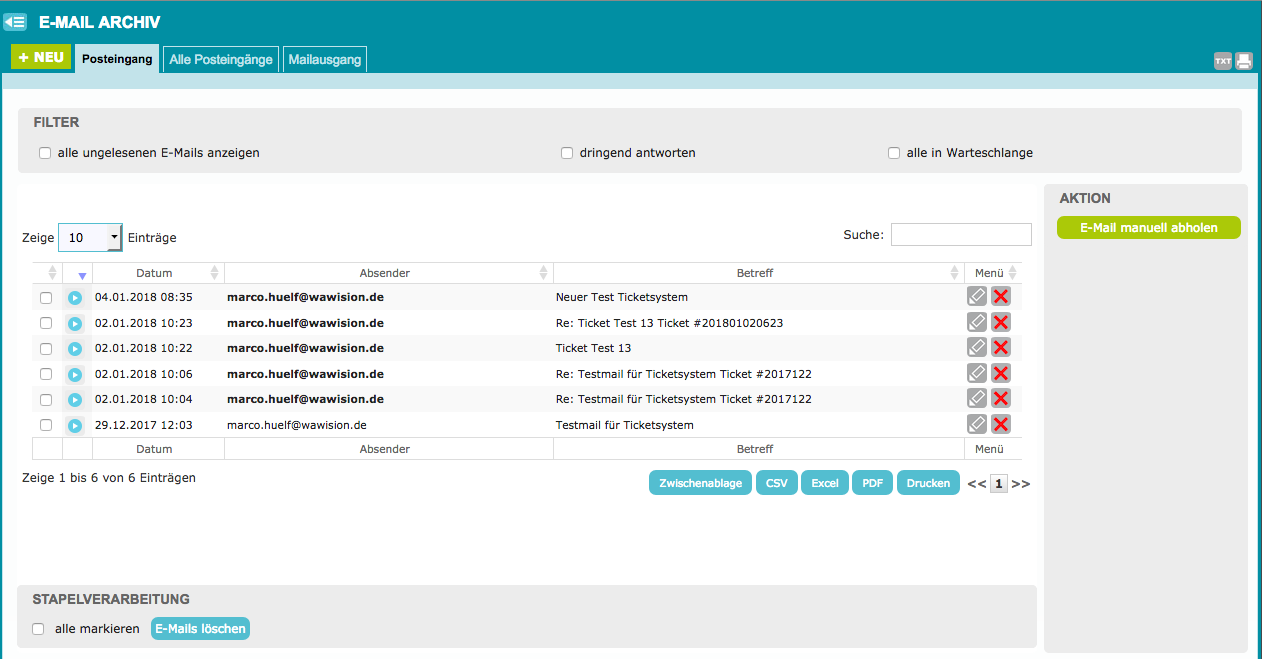Delete the 'Neuer Test Ticketsystem' email
Image resolution: width=1262 pixels, height=659 pixels.
[1001, 297]
